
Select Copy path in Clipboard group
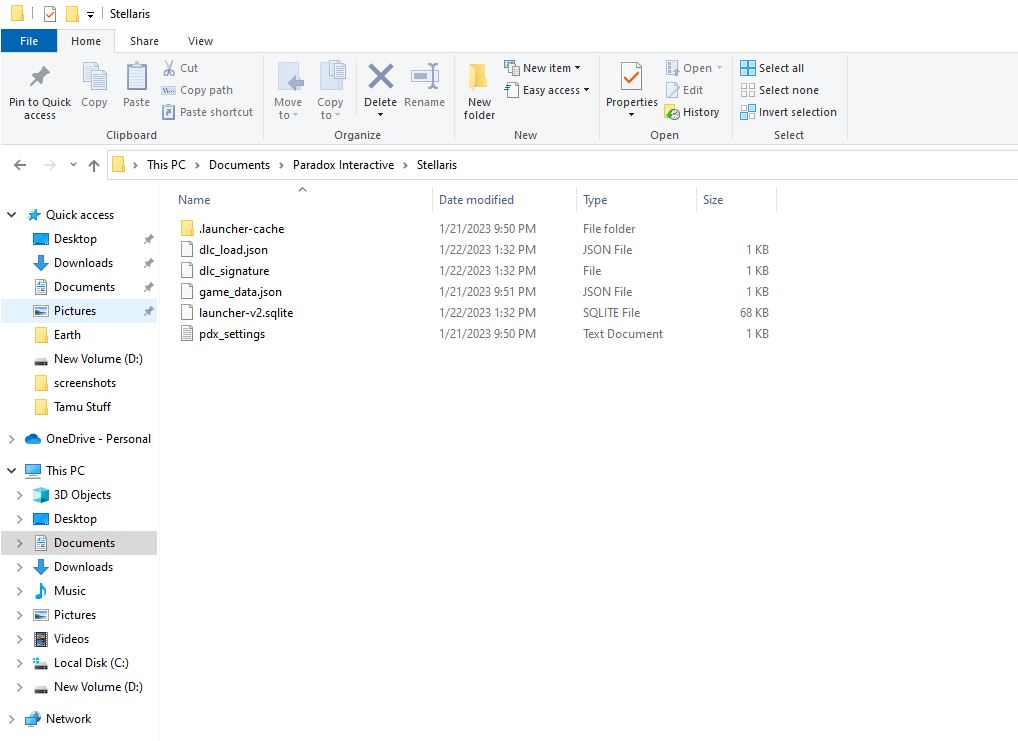(197, 90)
